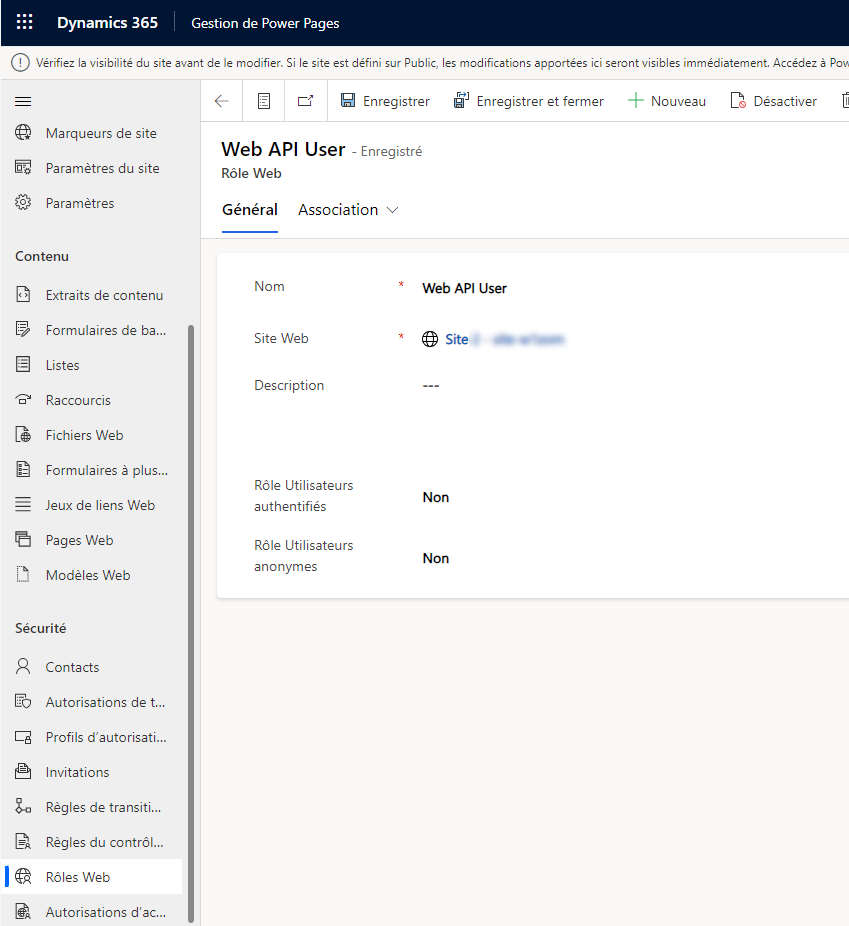Toggle Rôle Utilisateurs anonymes value Non

[436, 558]
